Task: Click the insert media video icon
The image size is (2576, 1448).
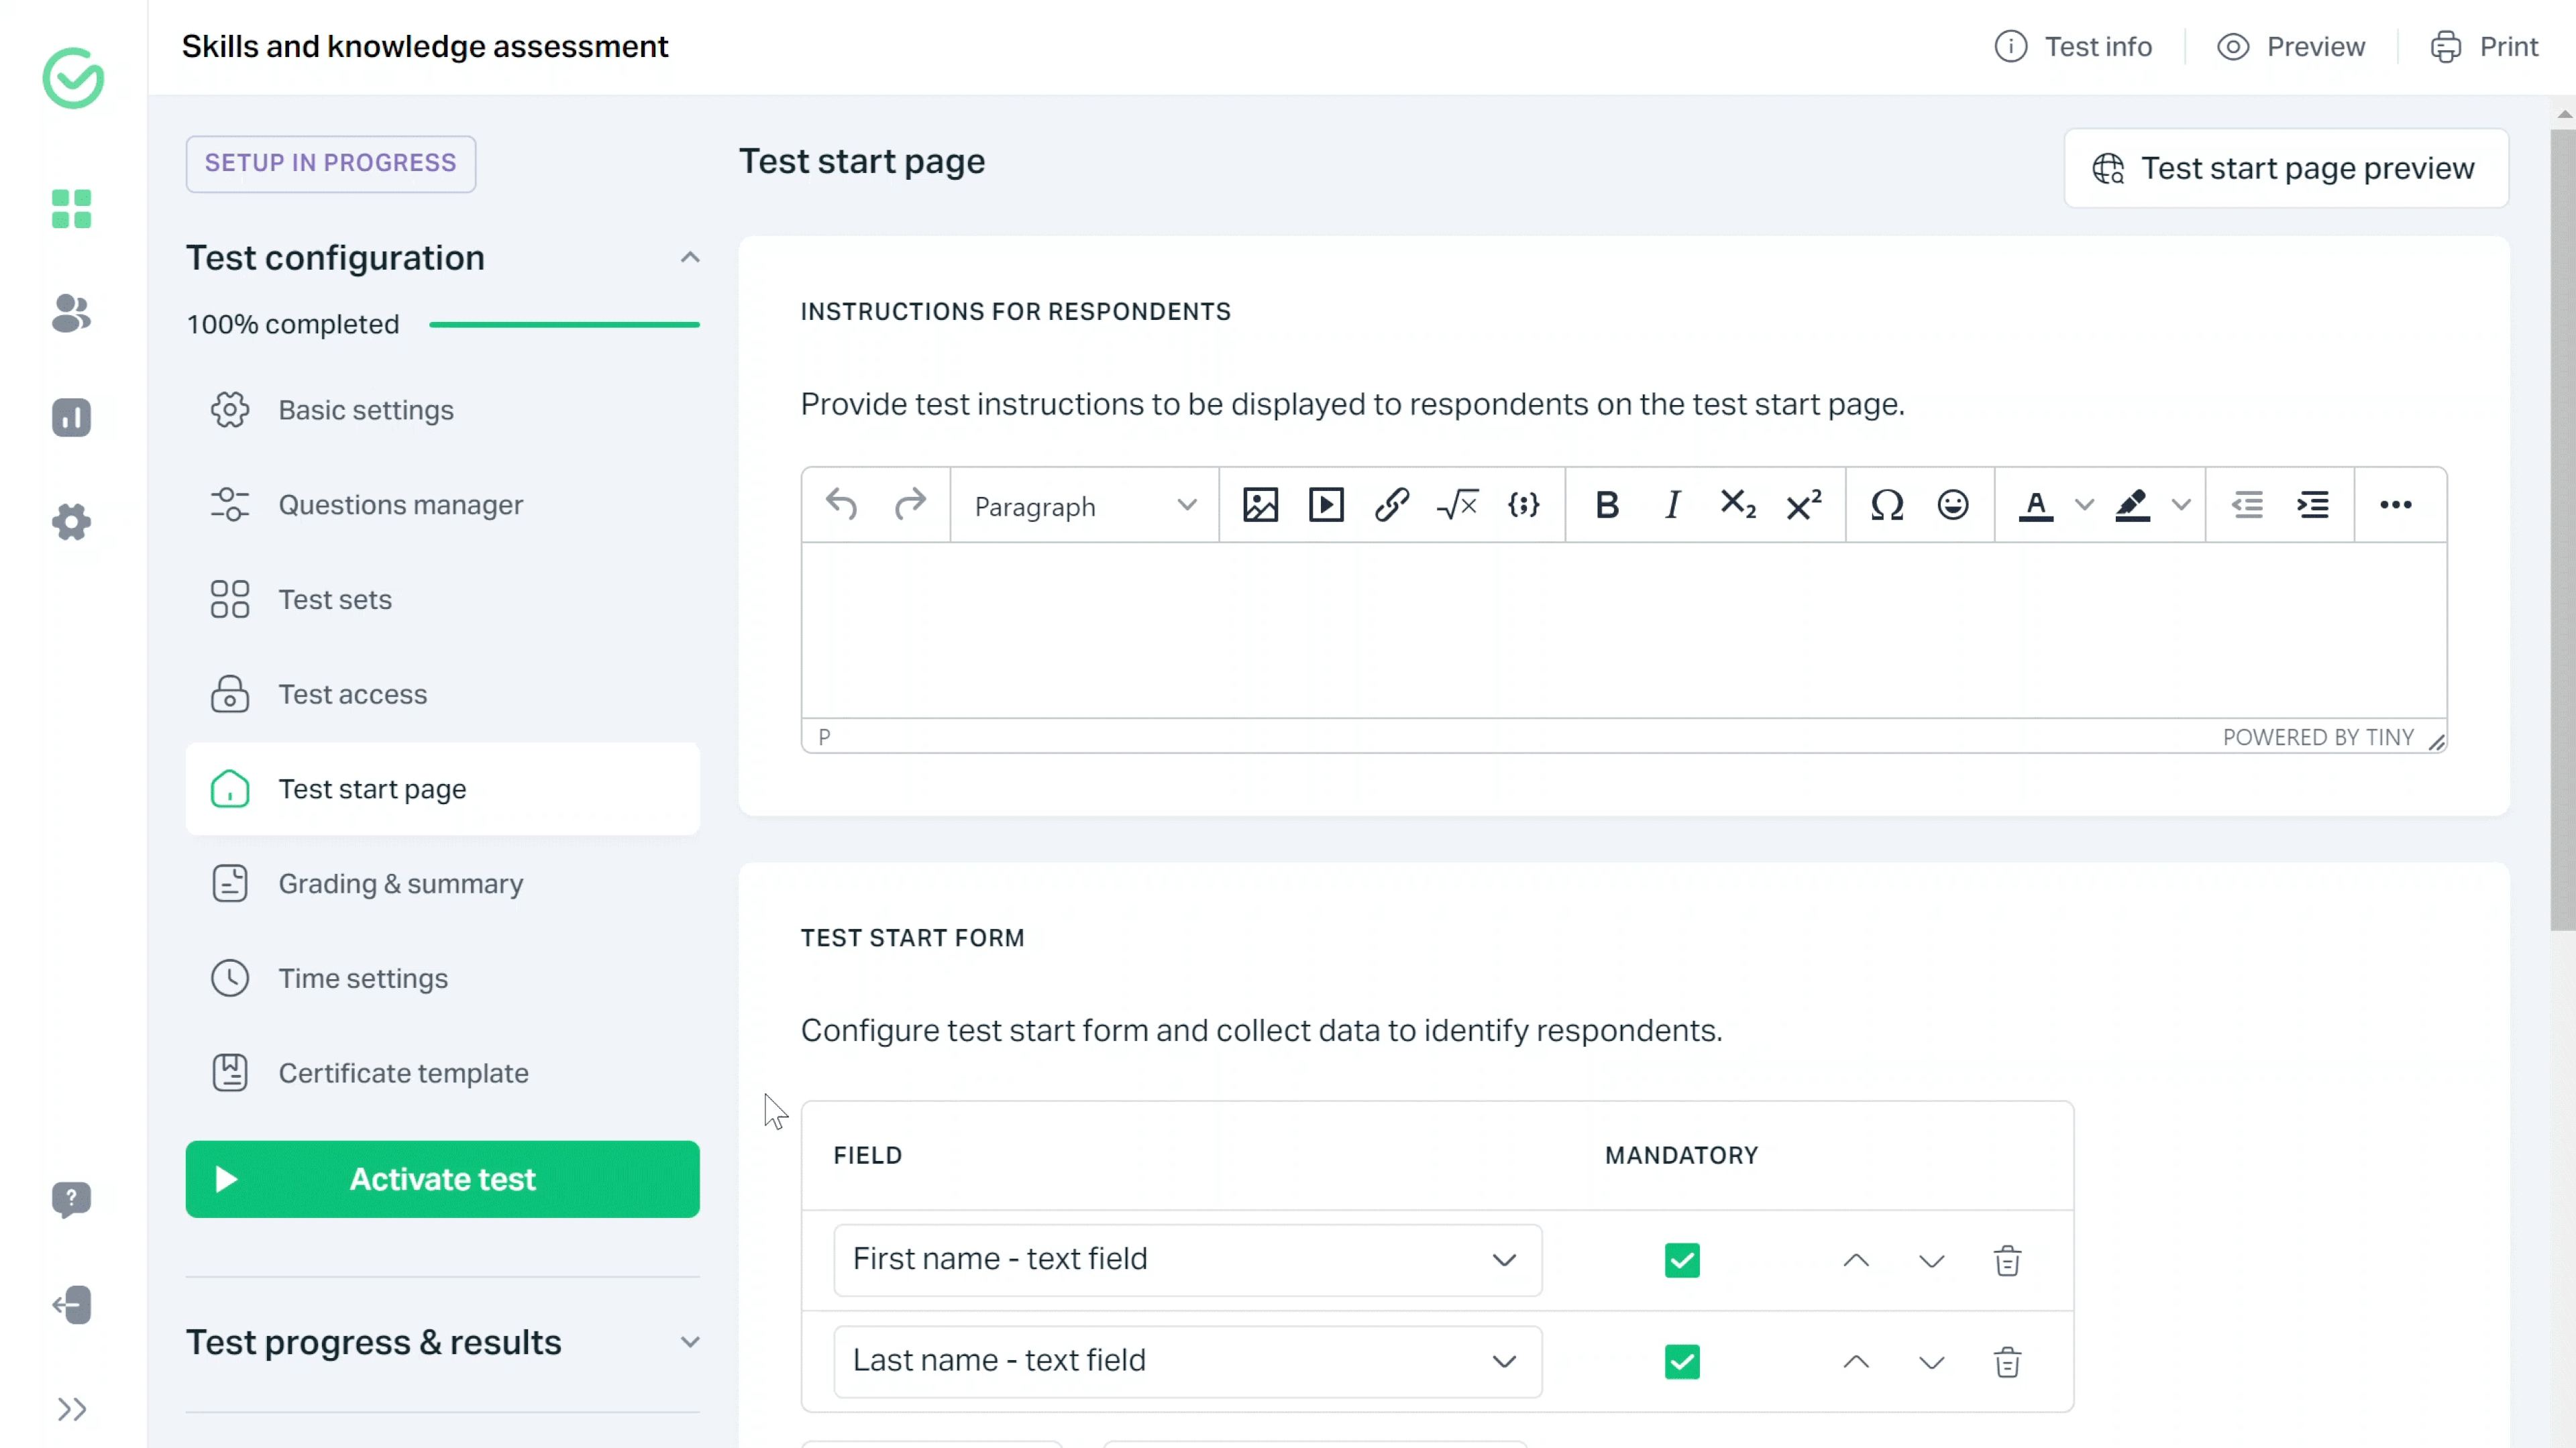Action: point(1326,505)
